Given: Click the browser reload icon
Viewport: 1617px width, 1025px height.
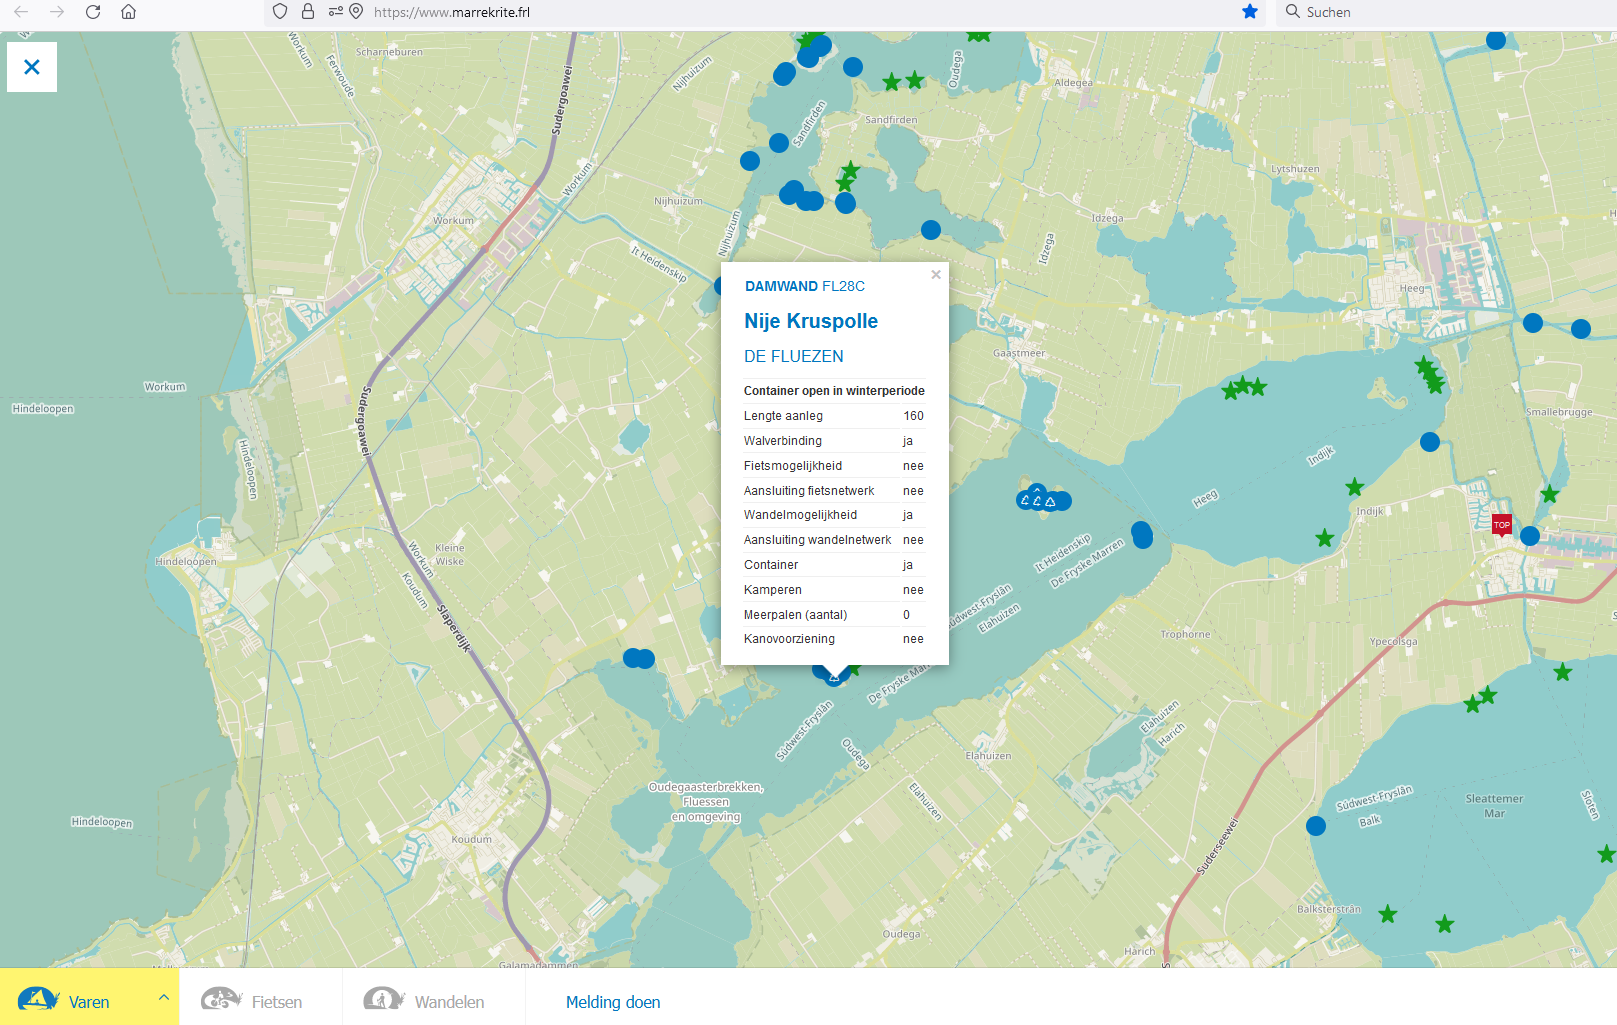Looking at the screenshot, I should (x=93, y=12).
